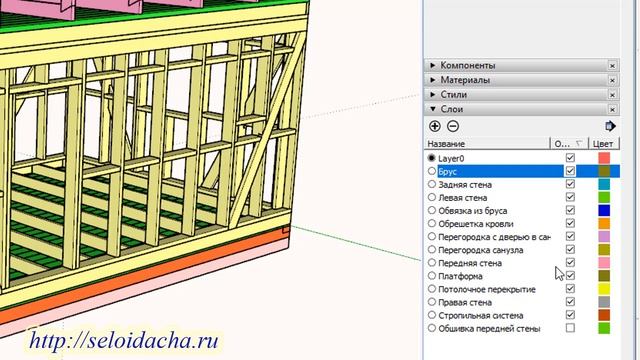Delete layer using the minus icon
Image resolution: width=640 pixels, height=360 pixels.
[453, 126]
